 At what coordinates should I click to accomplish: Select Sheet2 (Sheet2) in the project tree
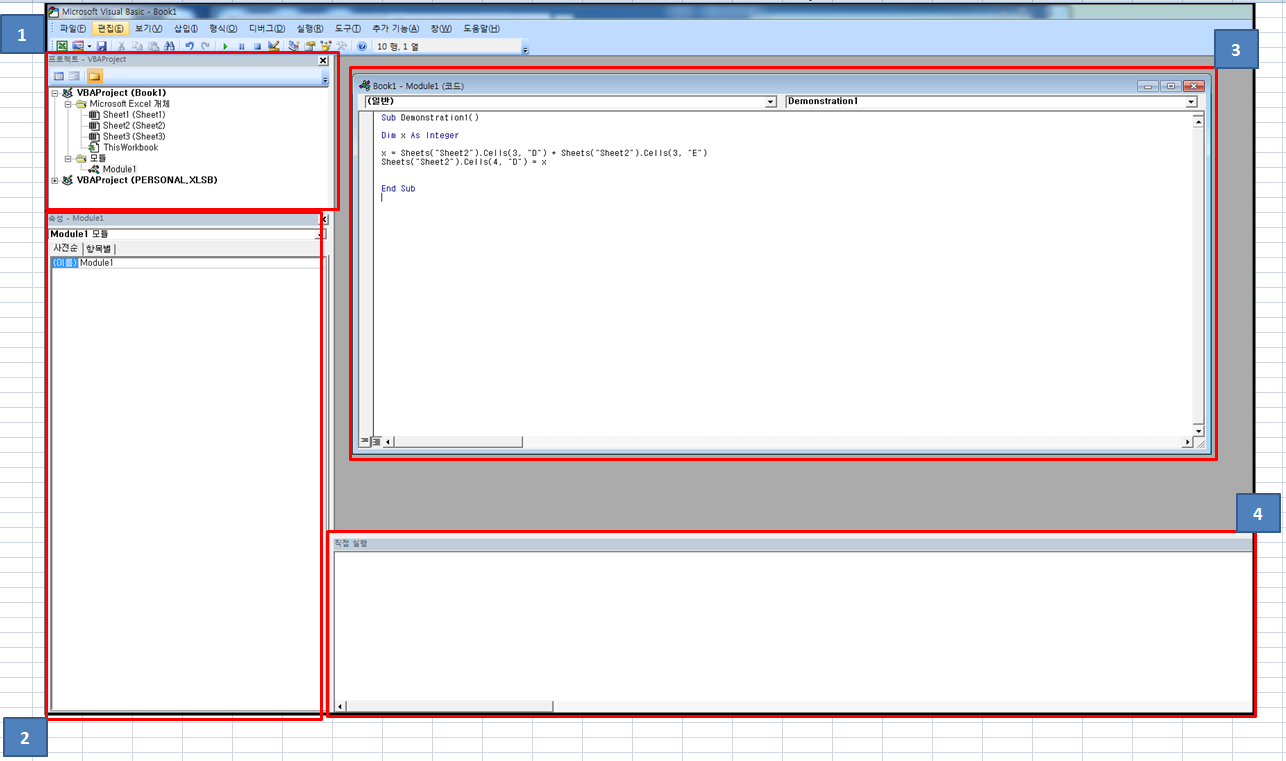click(x=134, y=125)
